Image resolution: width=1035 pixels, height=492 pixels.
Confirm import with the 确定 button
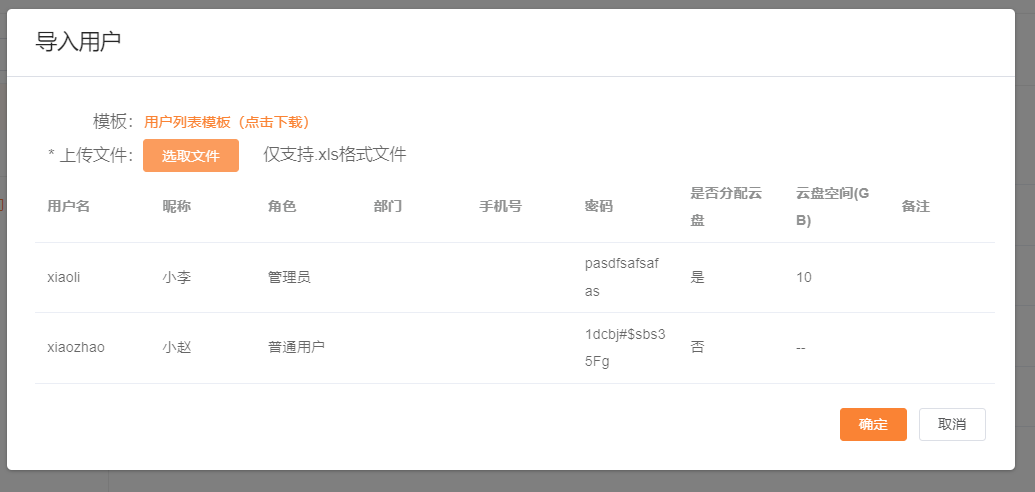click(873, 425)
